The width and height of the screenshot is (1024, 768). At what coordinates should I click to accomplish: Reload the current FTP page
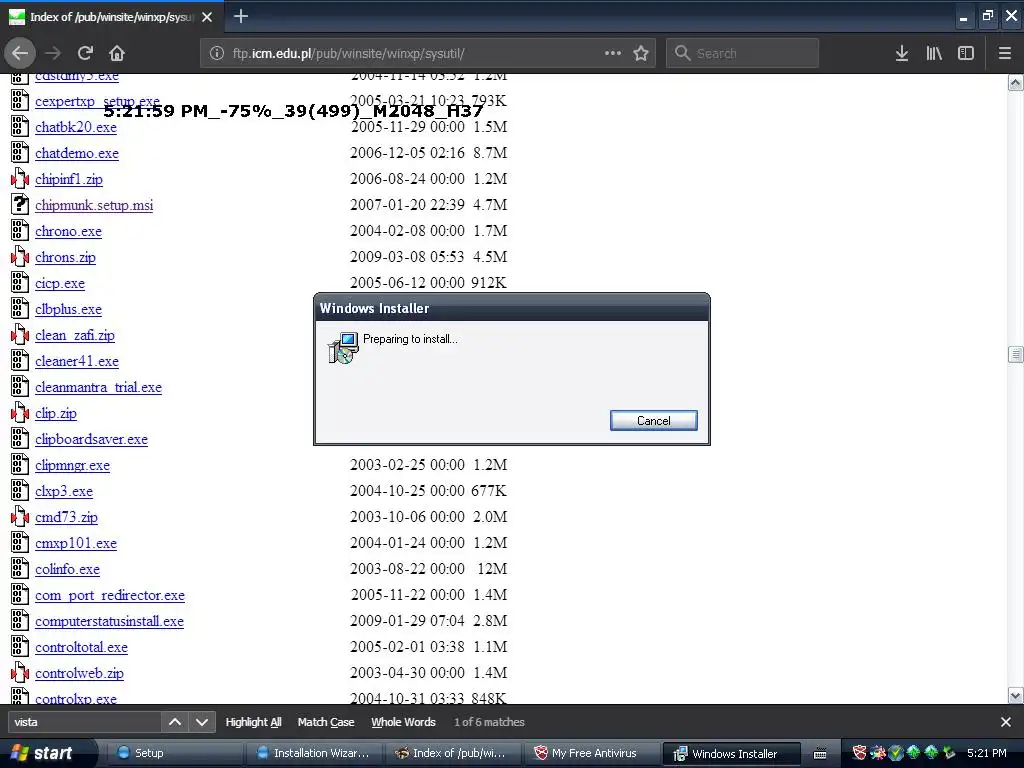[85, 53]
